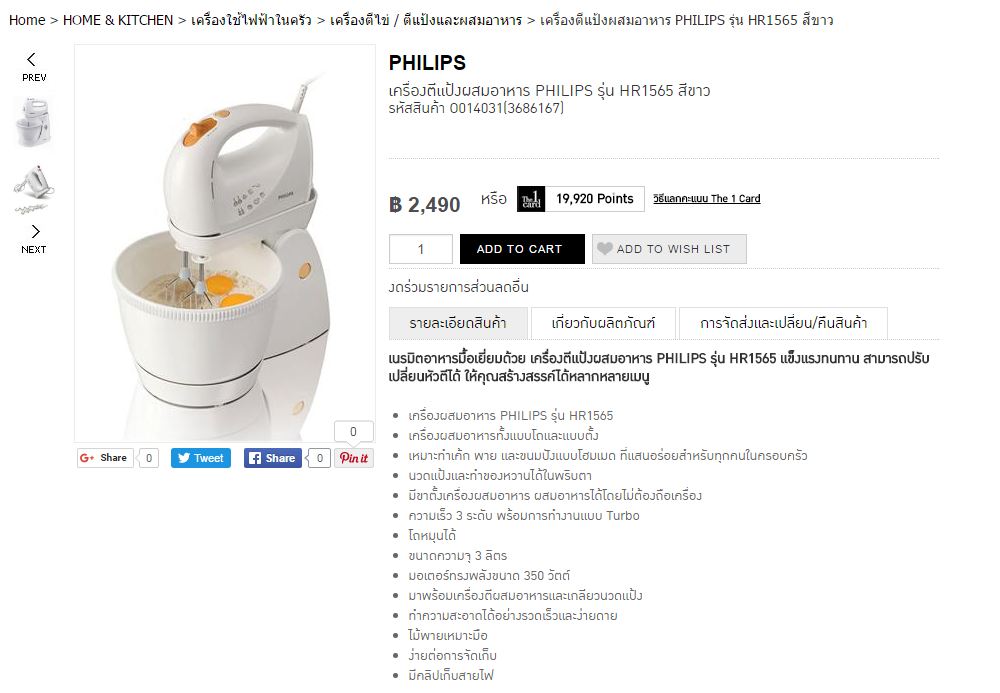This screenshot has height=693, width=1000.
Task: Add the Philips mixer to cart
Action: click(522, 249)
